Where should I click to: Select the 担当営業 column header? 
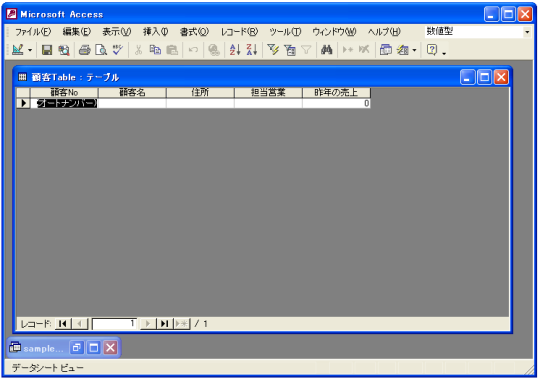[268, 92]
